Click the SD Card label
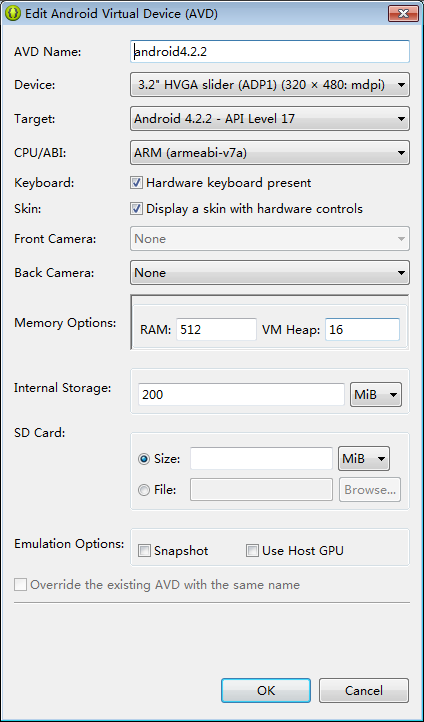The width and height of the screenshot is (424, 722). (40, 433)
